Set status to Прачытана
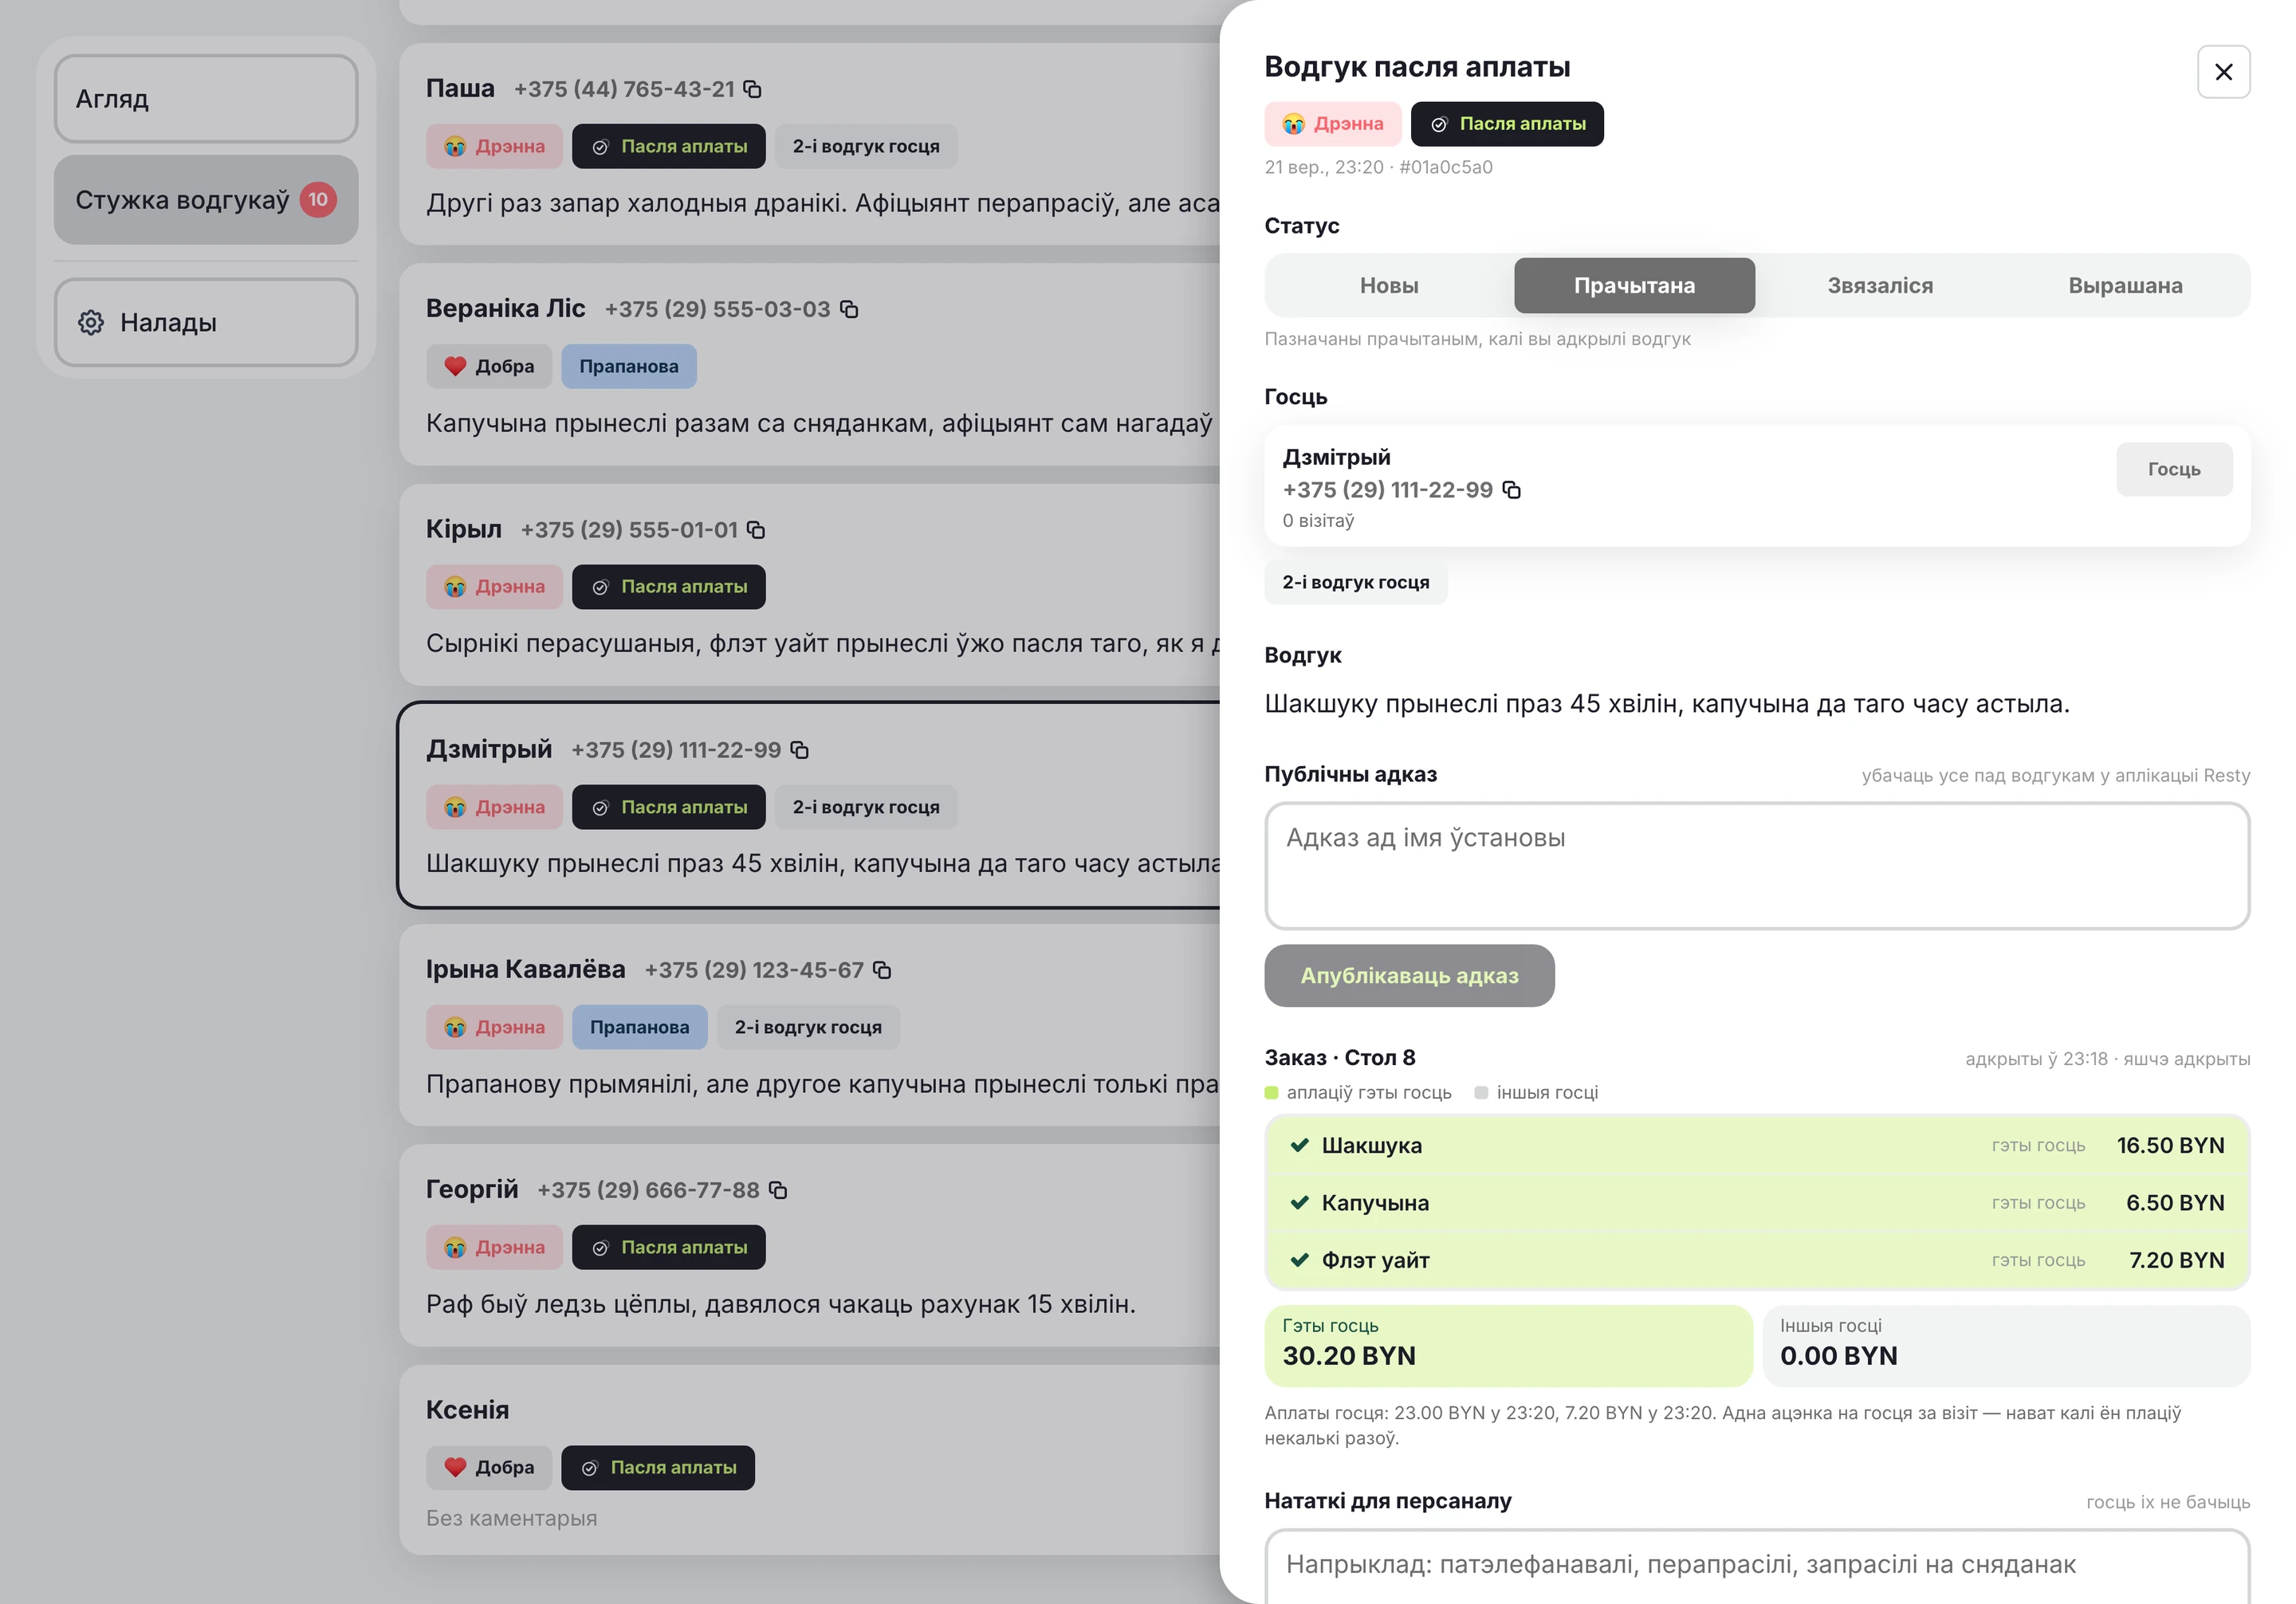2296x1604 pixels. [x=1634, y=286]
